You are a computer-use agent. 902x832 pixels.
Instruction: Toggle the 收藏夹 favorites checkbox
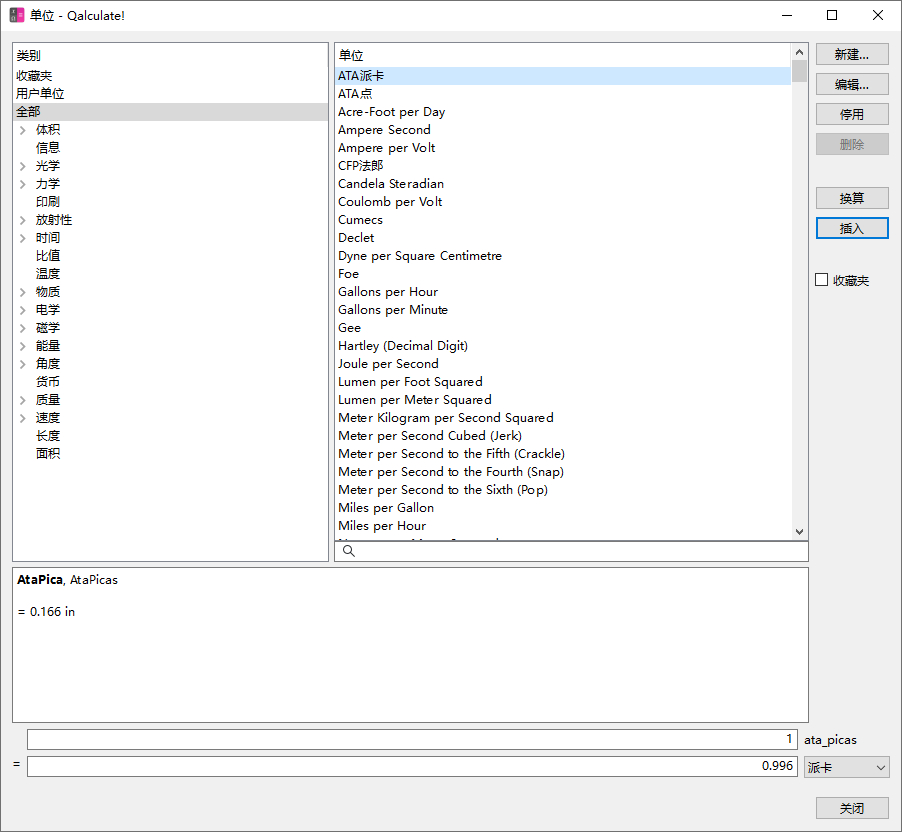821,280
